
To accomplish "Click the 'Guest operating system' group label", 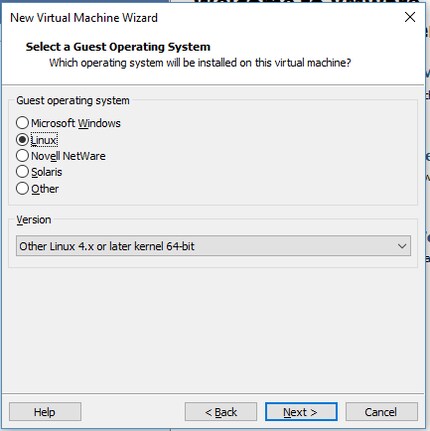I will coord(73,101).
